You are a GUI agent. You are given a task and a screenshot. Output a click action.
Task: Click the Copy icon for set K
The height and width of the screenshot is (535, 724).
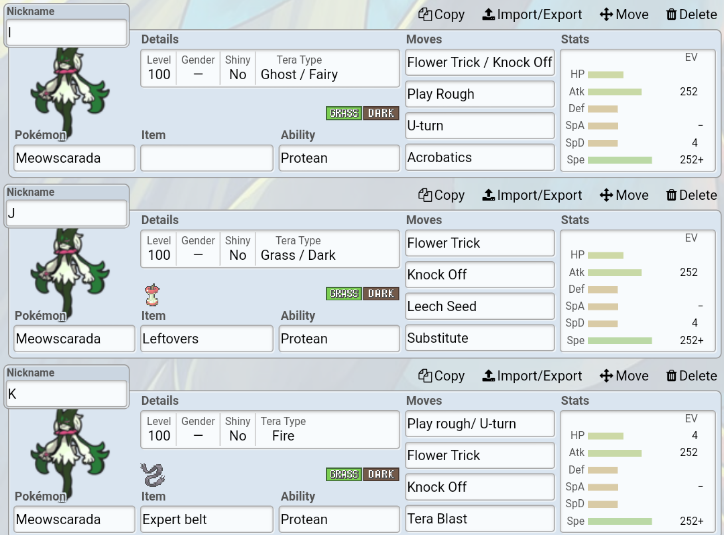pos(425,376)
